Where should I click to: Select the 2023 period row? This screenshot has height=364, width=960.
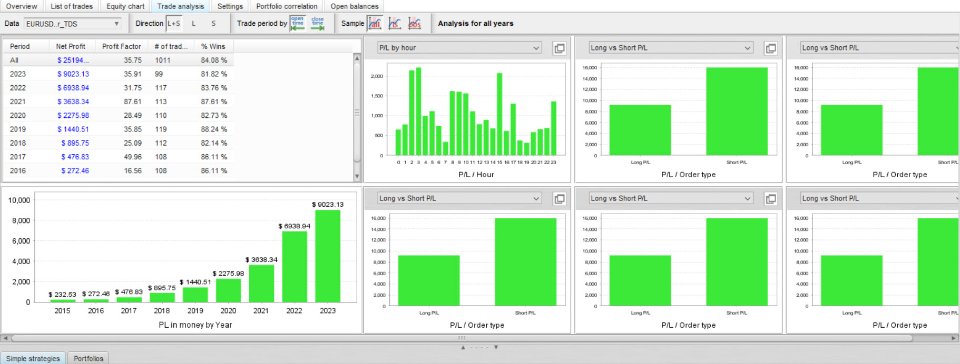pyautogui.click(x=119, y=74)
